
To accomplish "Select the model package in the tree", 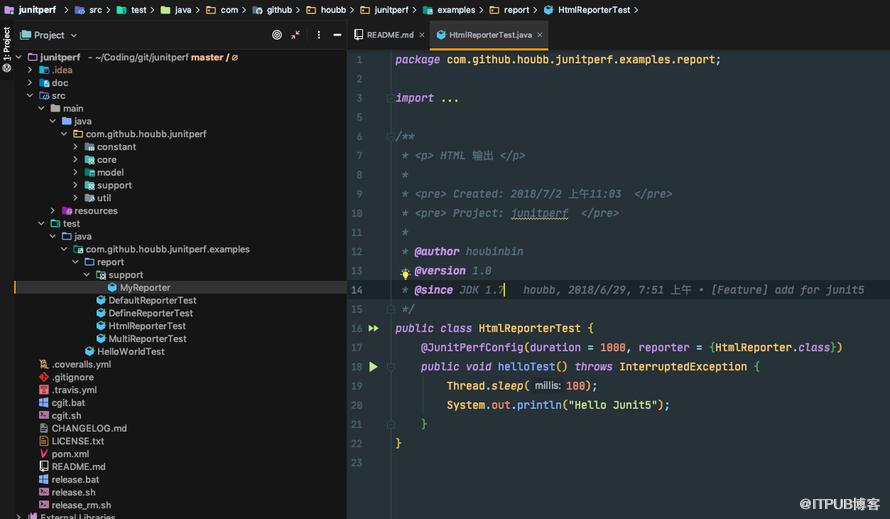I will 110,172.
